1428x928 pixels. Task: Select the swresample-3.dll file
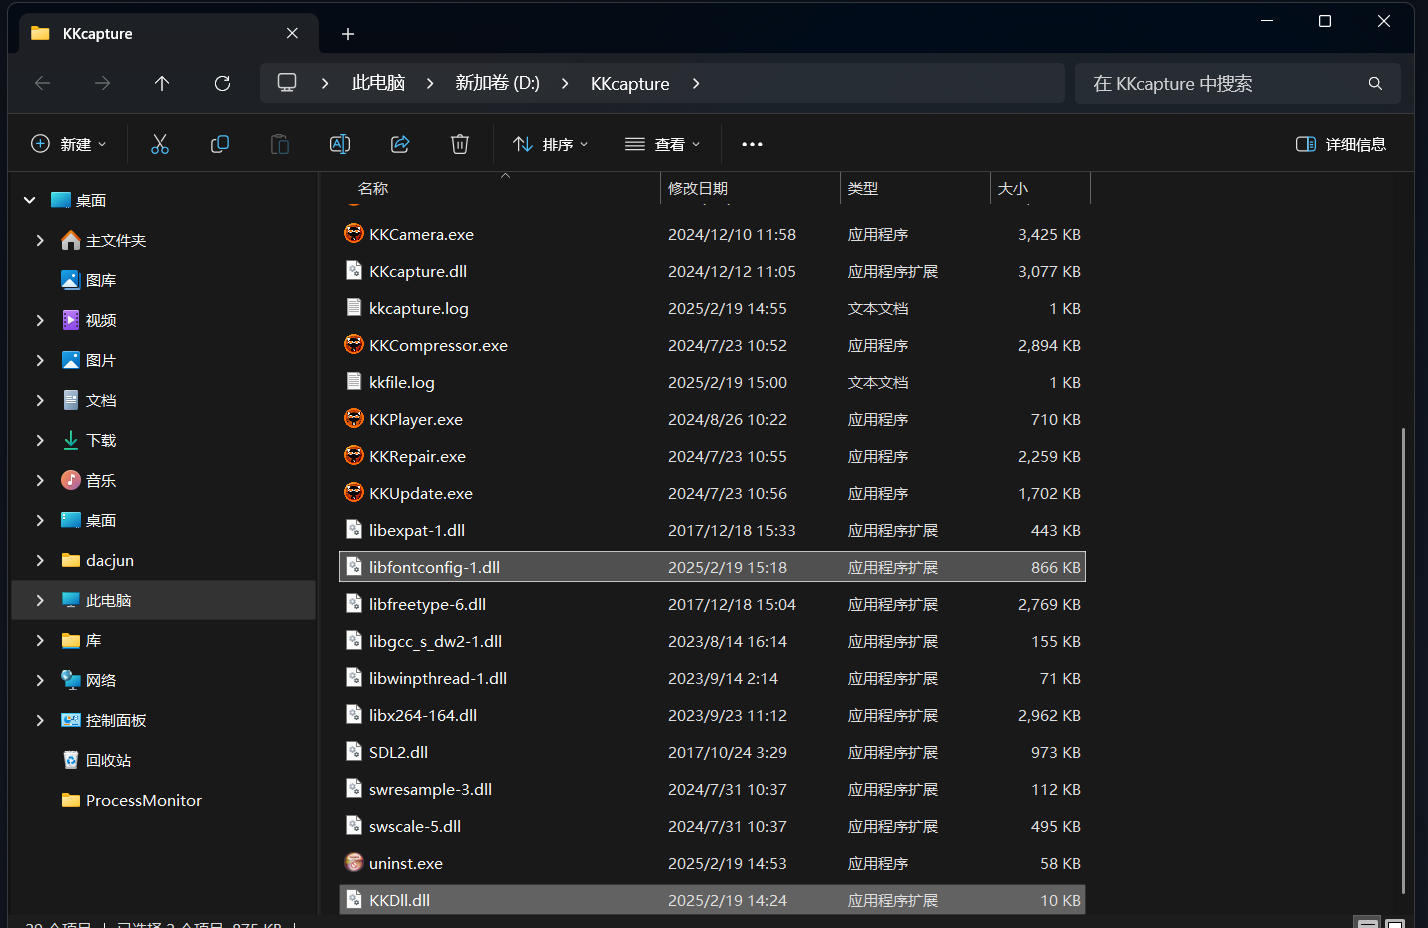click(x=712, y=789)
